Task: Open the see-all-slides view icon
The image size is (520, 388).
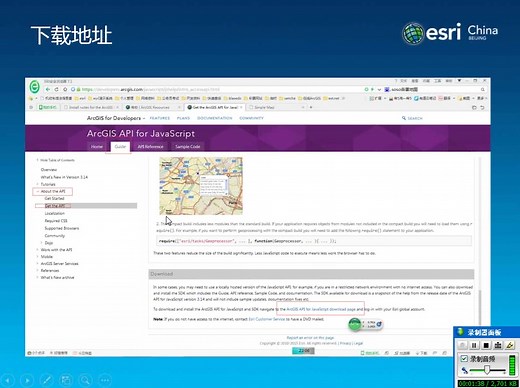Action: (66, 380)
